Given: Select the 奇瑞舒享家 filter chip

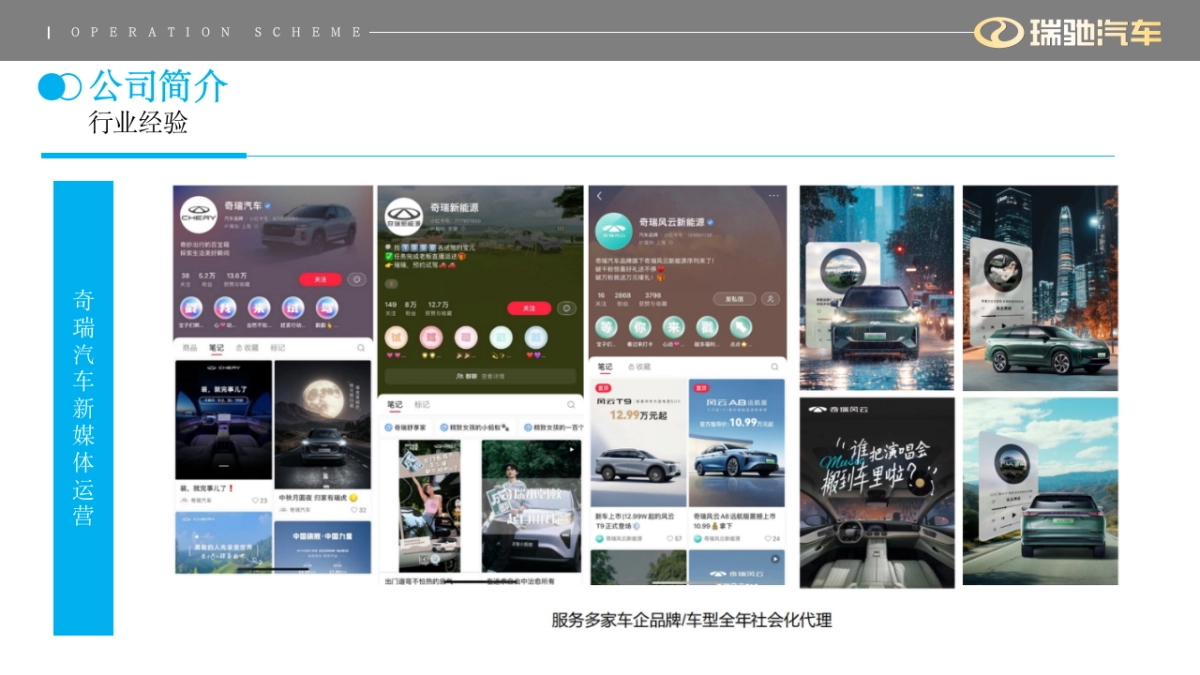Looking at the screenshot, I should pyautogui.click(x=406, y=426).
